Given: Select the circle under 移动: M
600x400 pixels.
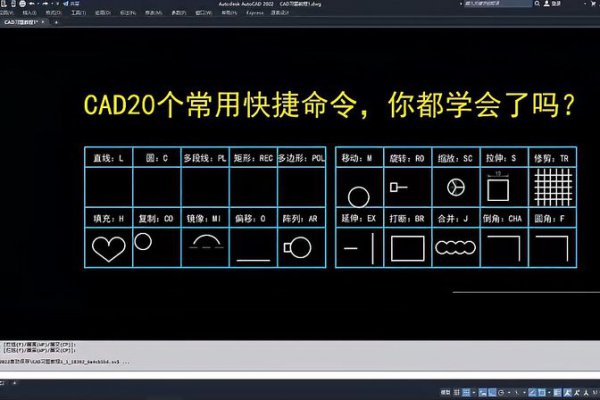Looking at the screenshot, I should 359,197.
